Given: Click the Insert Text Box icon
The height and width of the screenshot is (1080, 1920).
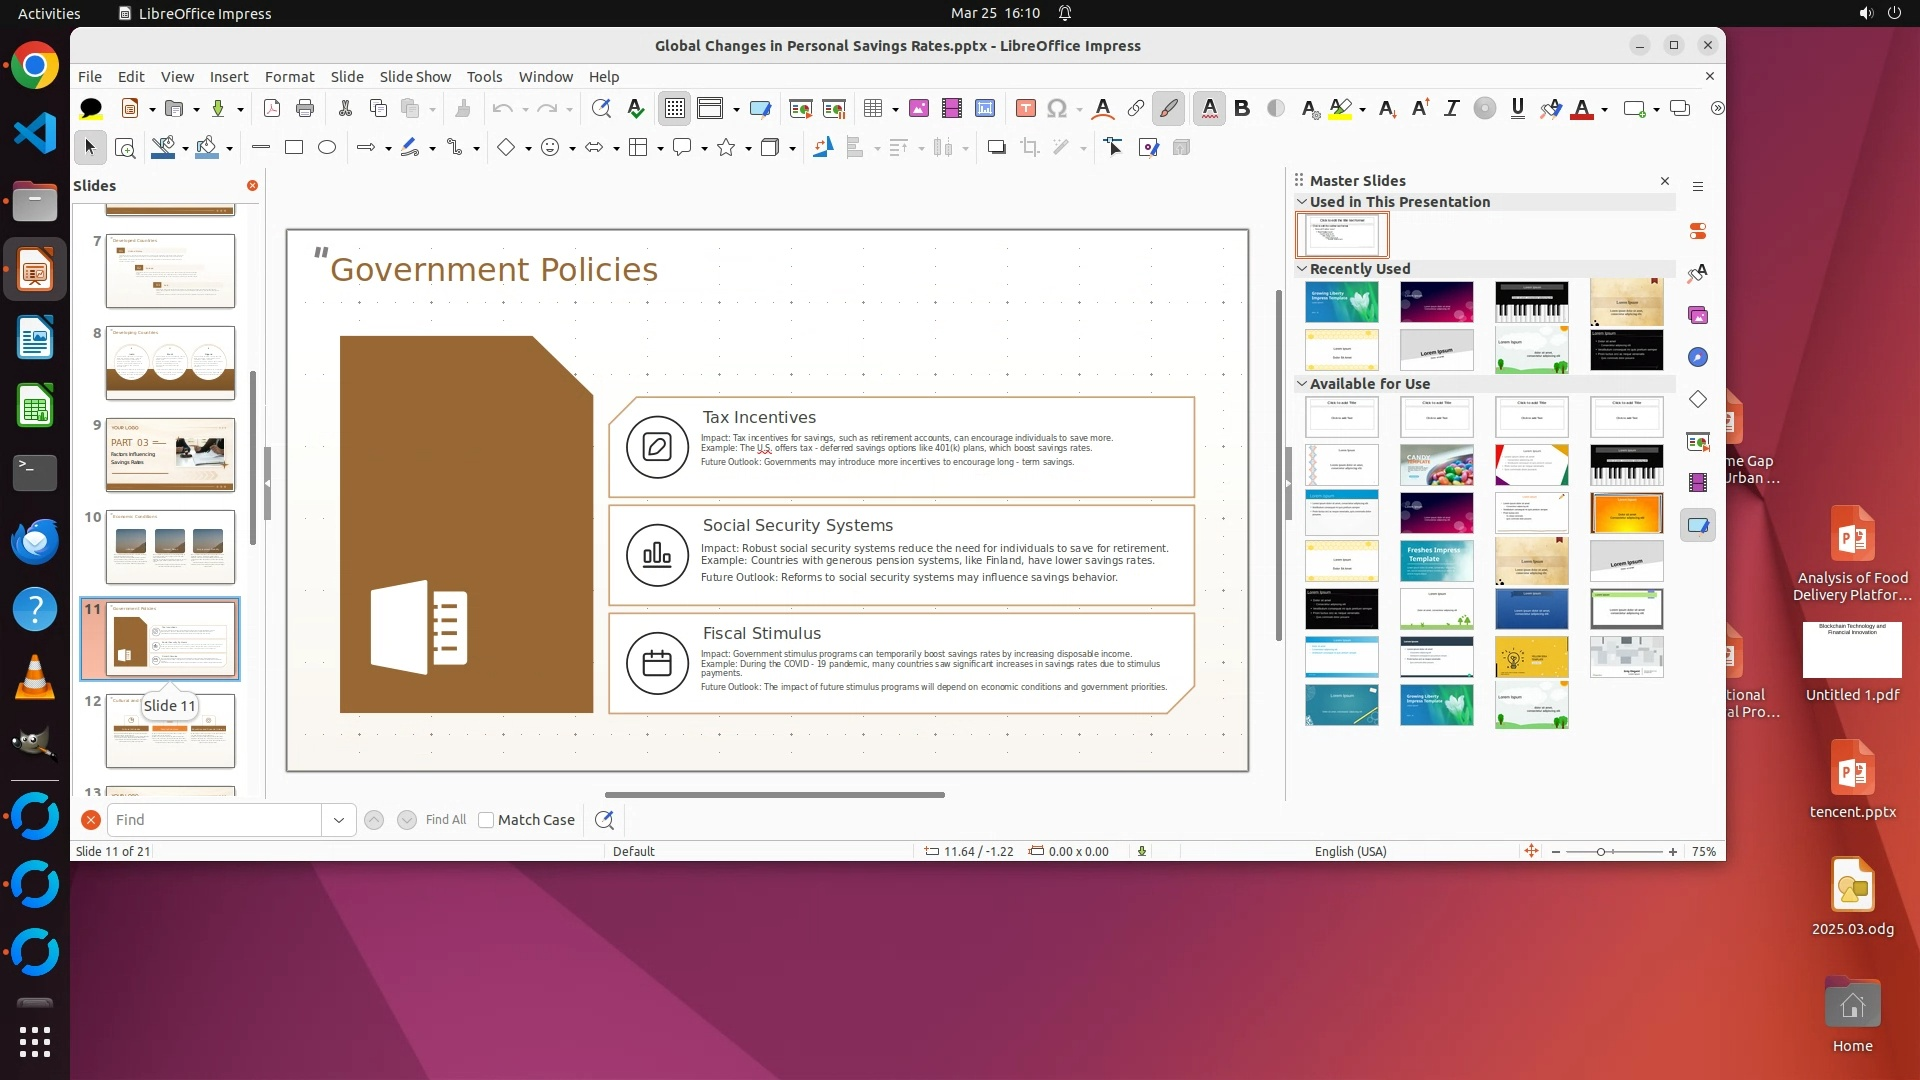Looking at the screenshot, I should [x=1025, y=108].
